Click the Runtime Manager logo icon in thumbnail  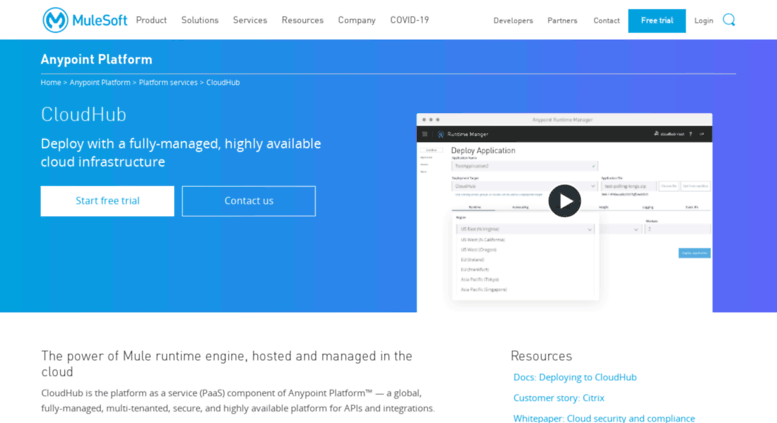pos(441,134)
